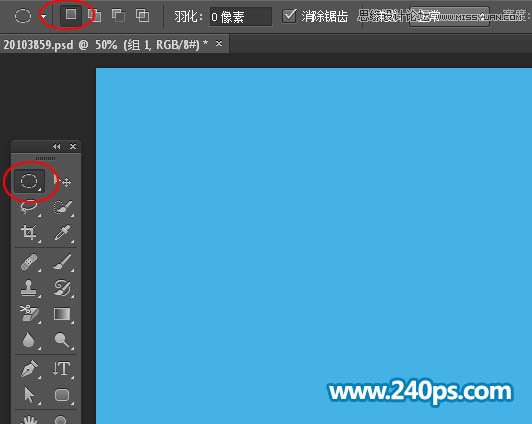Select the Crop tool

point(29,233)
